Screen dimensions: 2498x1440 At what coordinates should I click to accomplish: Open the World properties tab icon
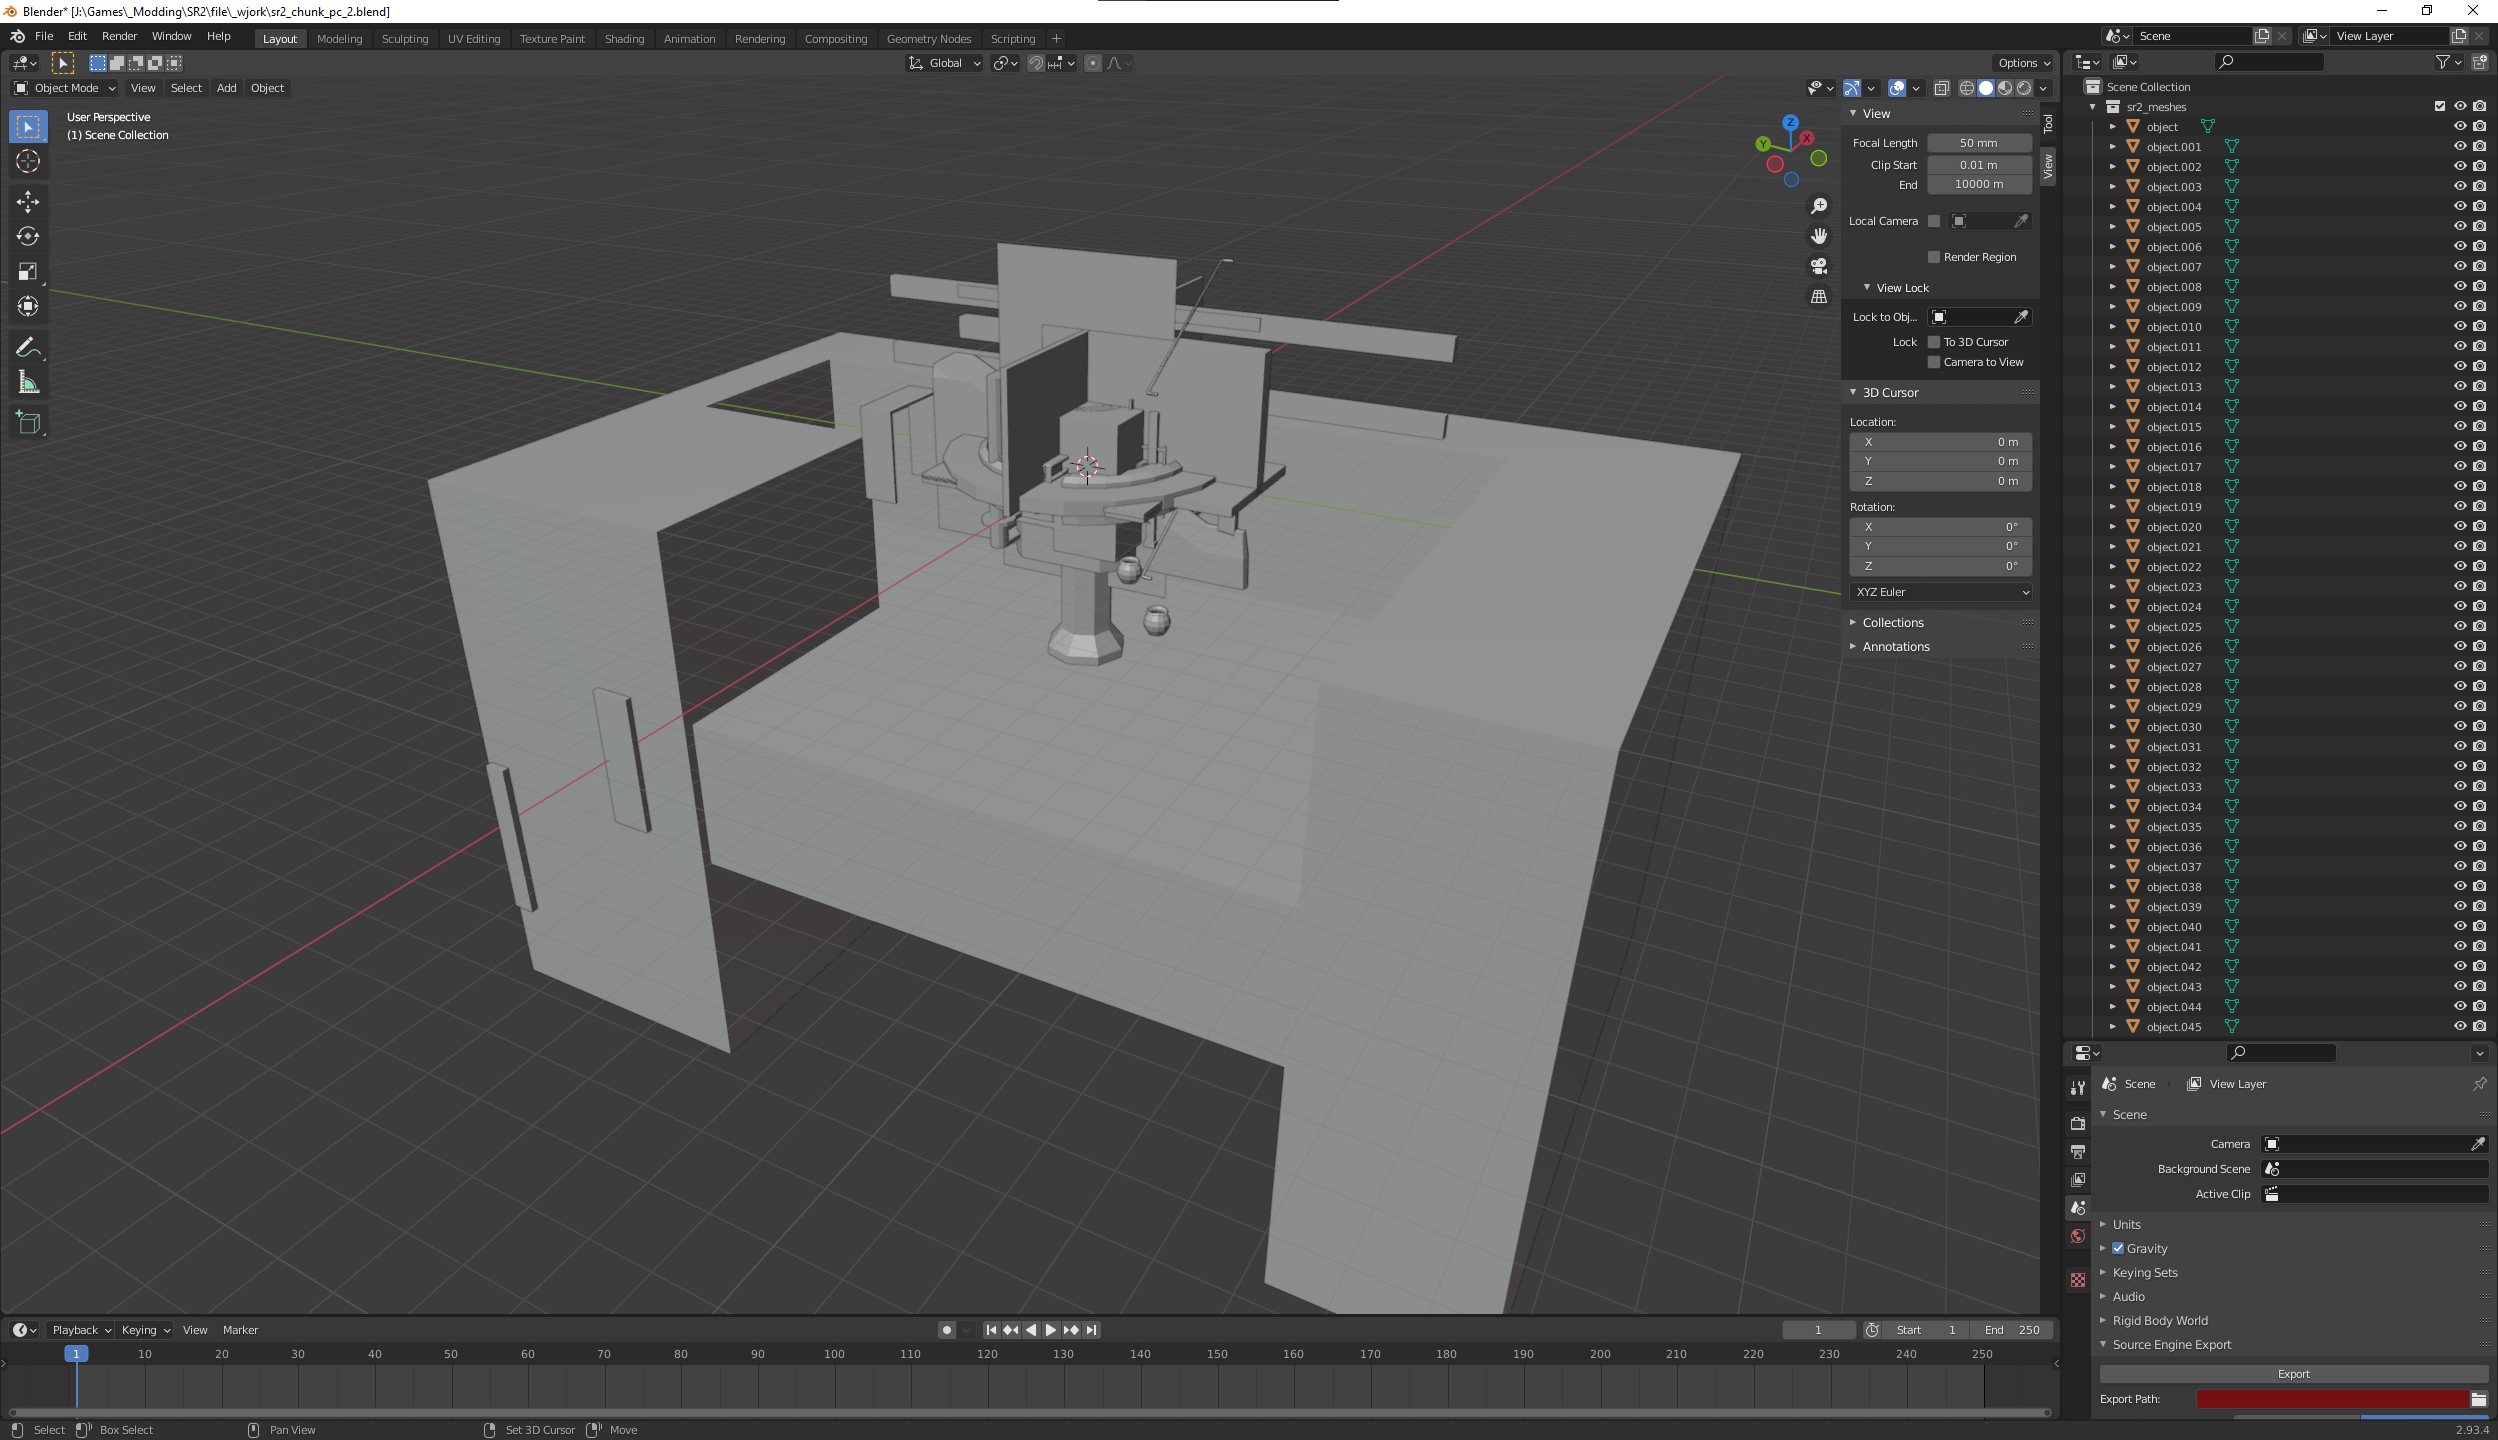tap(2078, 1236)
